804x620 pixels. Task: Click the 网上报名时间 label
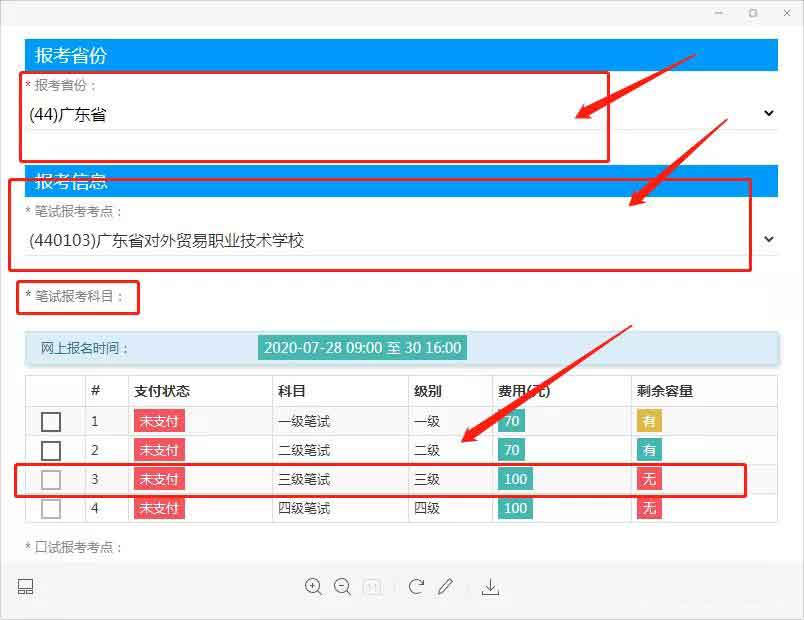click(x=85, y=348)
